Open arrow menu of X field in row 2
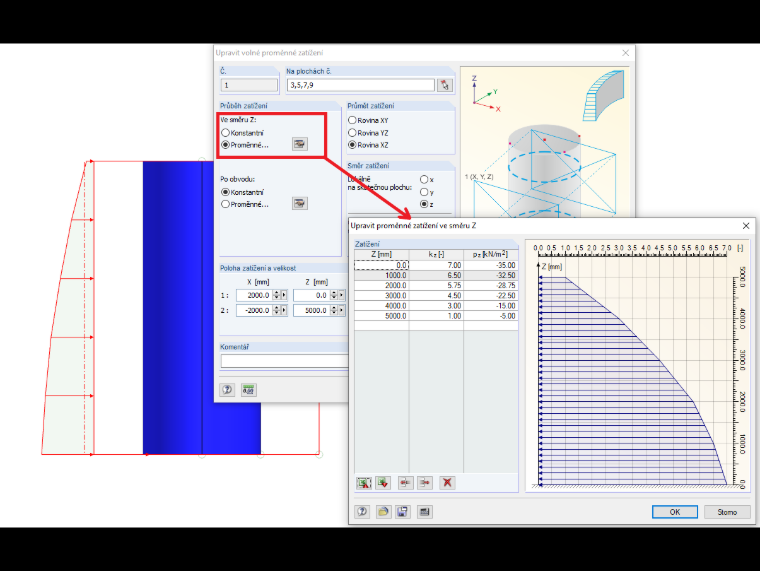The height and width of the screenshot is (571, 760). tap(284, 310)
